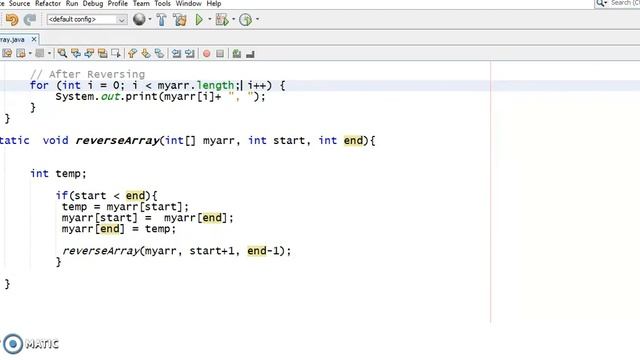Open the Run menu
The width and height of the screenshot is (640, 360).
(72, 4)
